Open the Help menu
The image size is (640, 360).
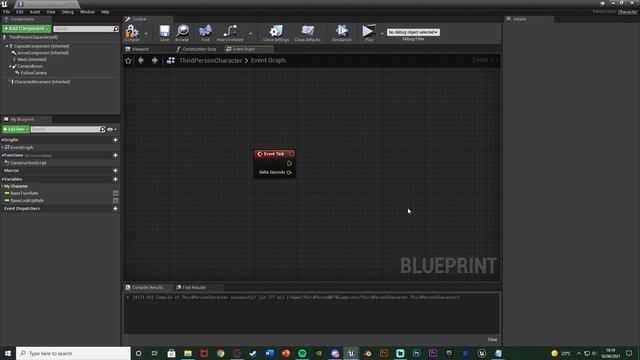[105, 12]
